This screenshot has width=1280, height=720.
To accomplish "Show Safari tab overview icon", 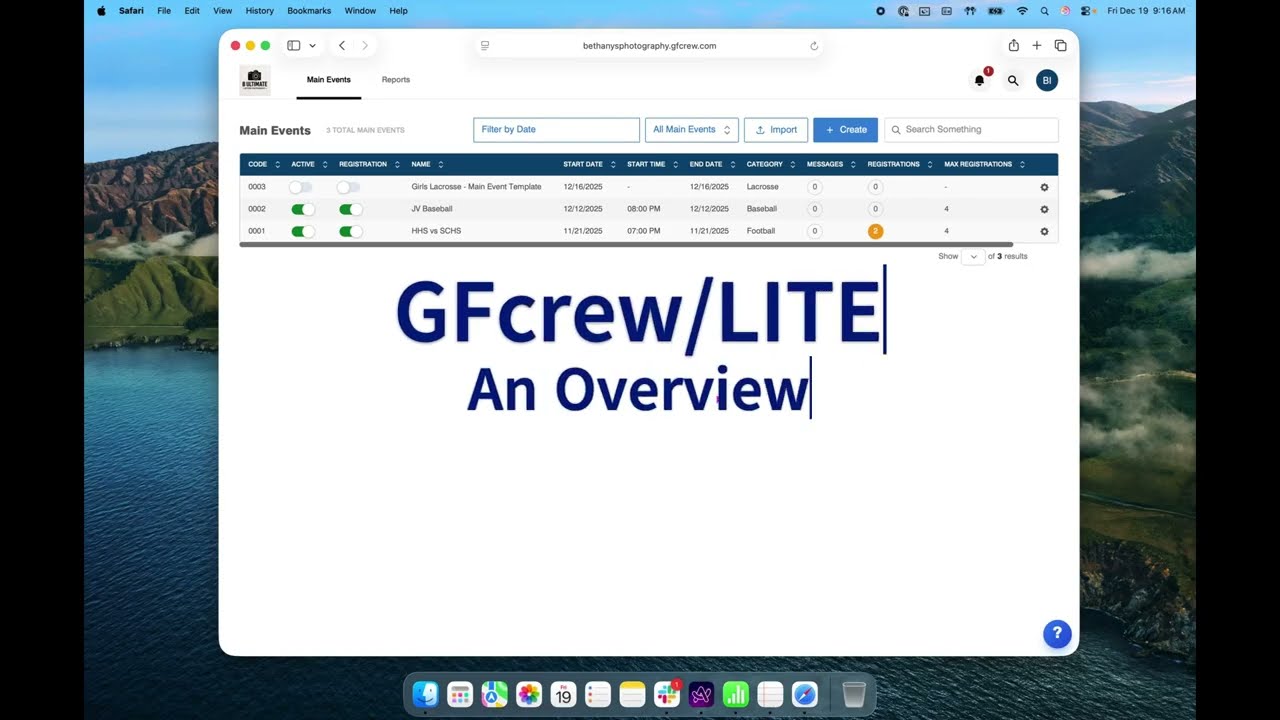I will click(1061, 45).
